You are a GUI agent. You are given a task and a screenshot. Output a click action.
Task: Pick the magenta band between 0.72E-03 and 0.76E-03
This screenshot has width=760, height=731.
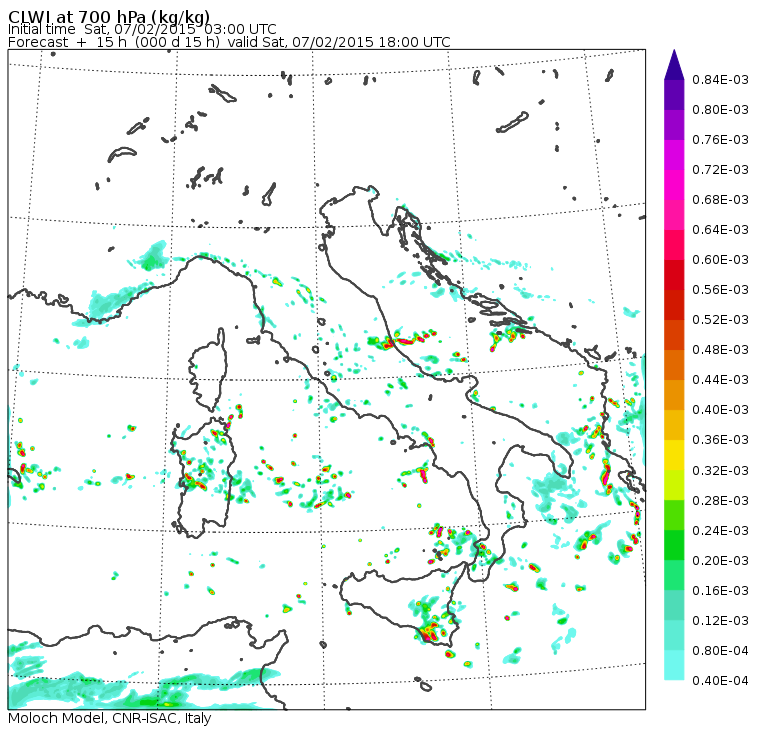coord(674,155)
